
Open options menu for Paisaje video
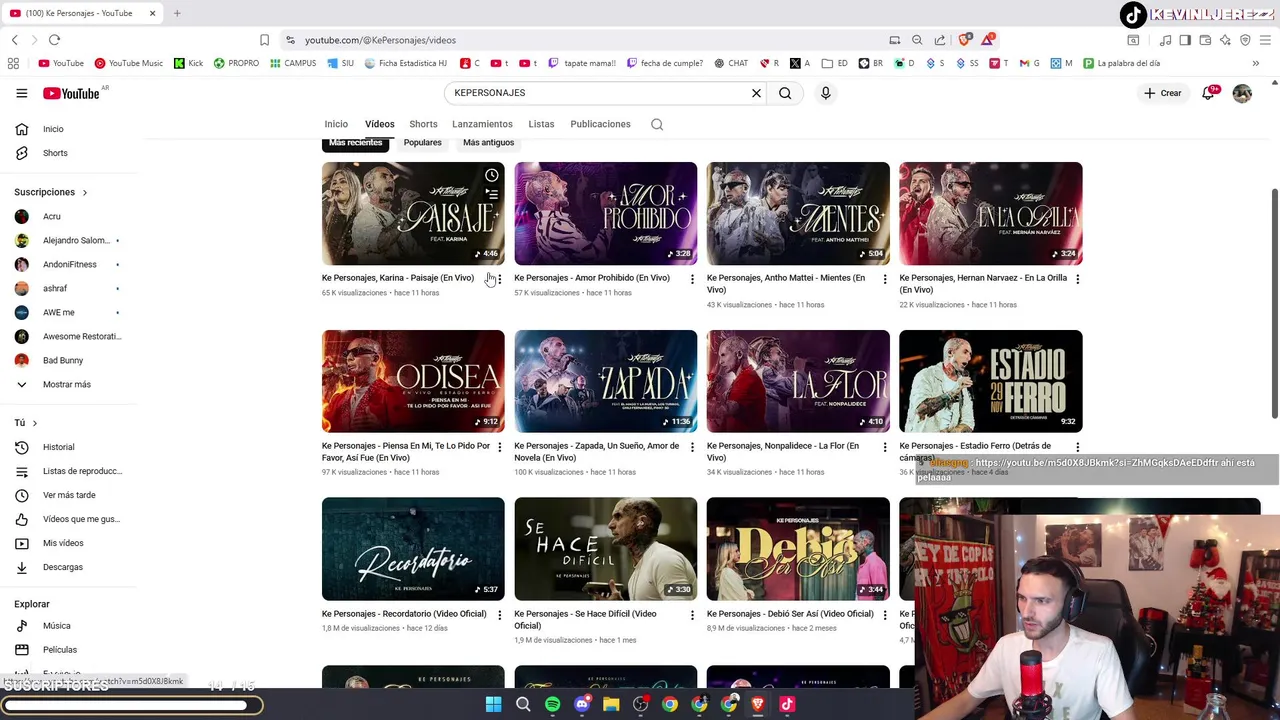(x=500, y=279)
